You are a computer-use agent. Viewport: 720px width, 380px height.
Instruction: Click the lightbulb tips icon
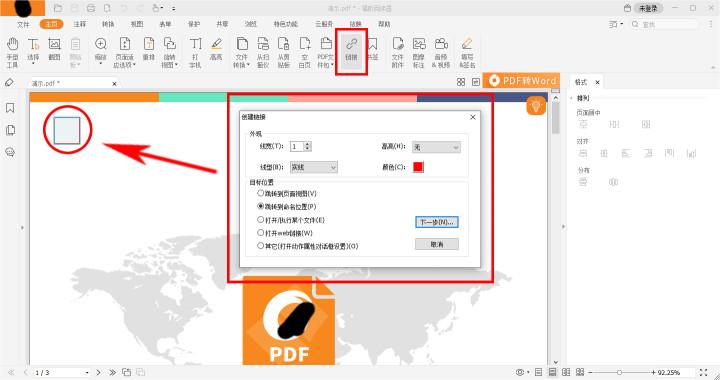pos(536,106)
